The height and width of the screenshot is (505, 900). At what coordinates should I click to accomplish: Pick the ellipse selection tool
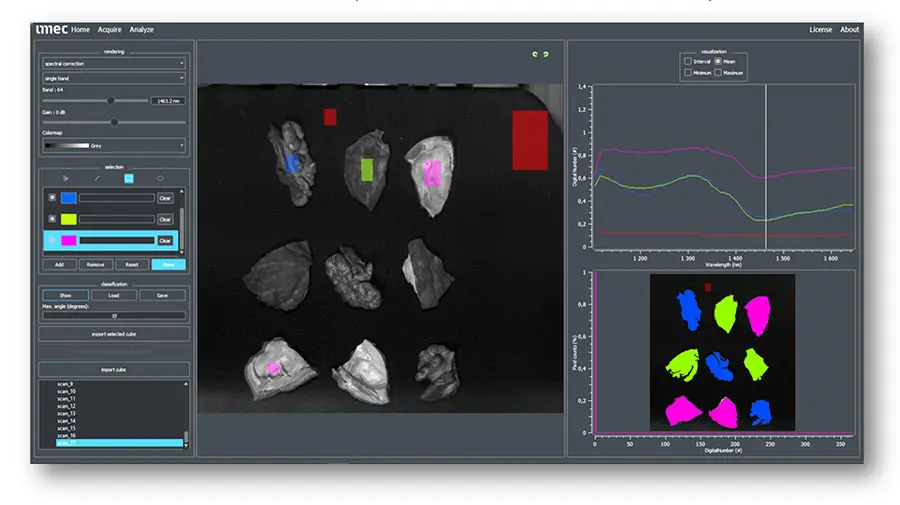pyautogui.click(x=159, y=178)
